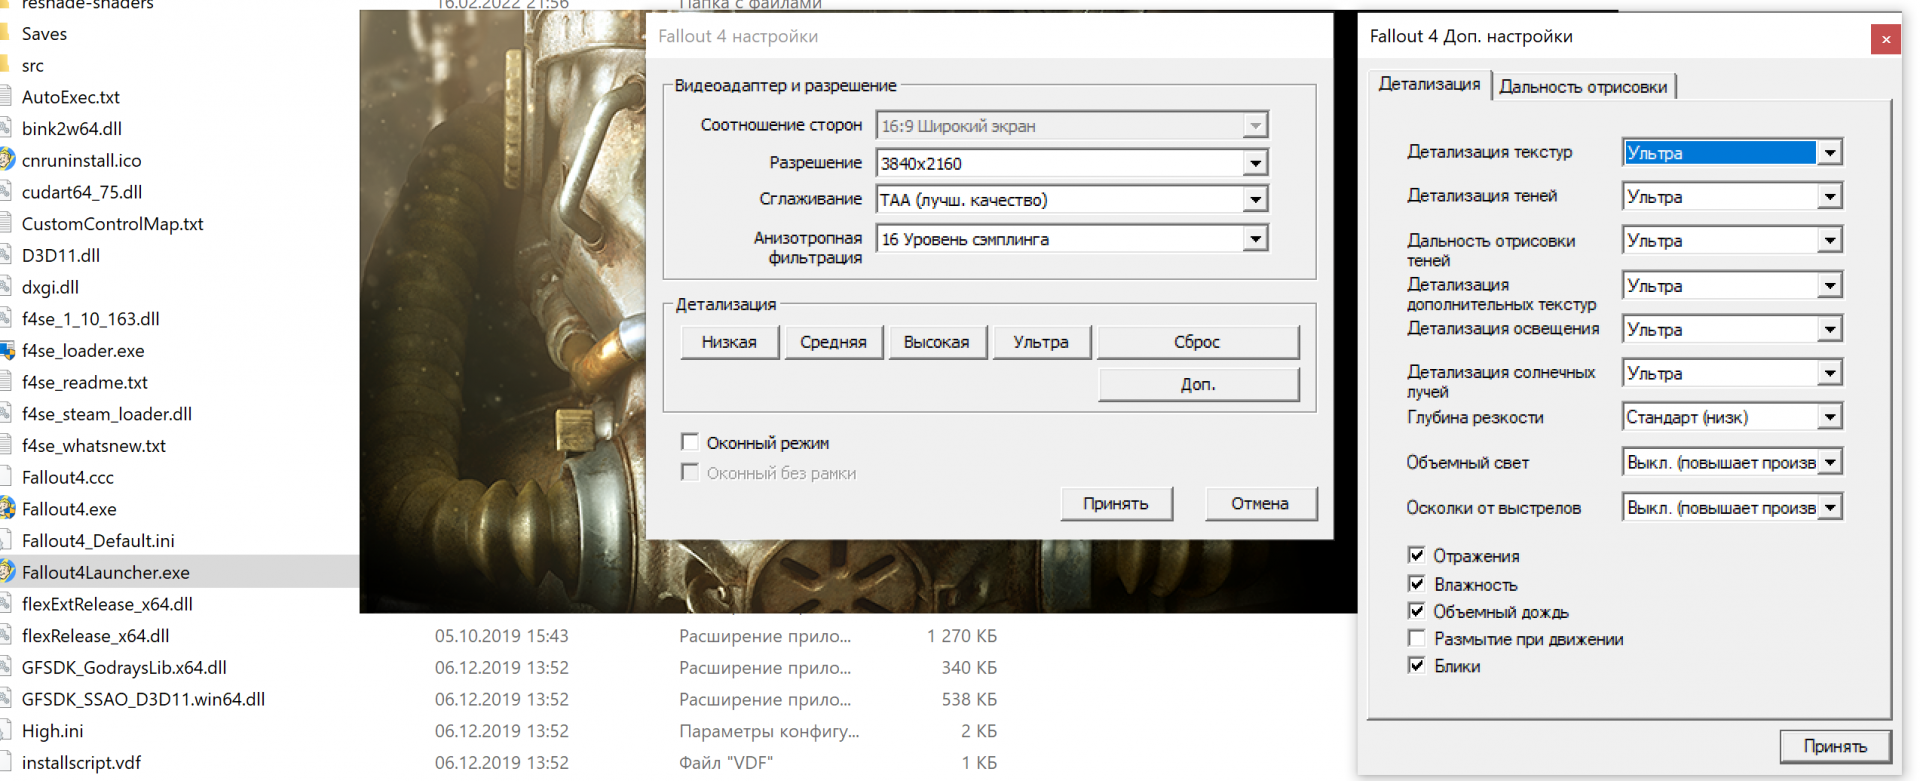Click the High.ini file icon
This screenshot has width=1920, height=781.
6,731
